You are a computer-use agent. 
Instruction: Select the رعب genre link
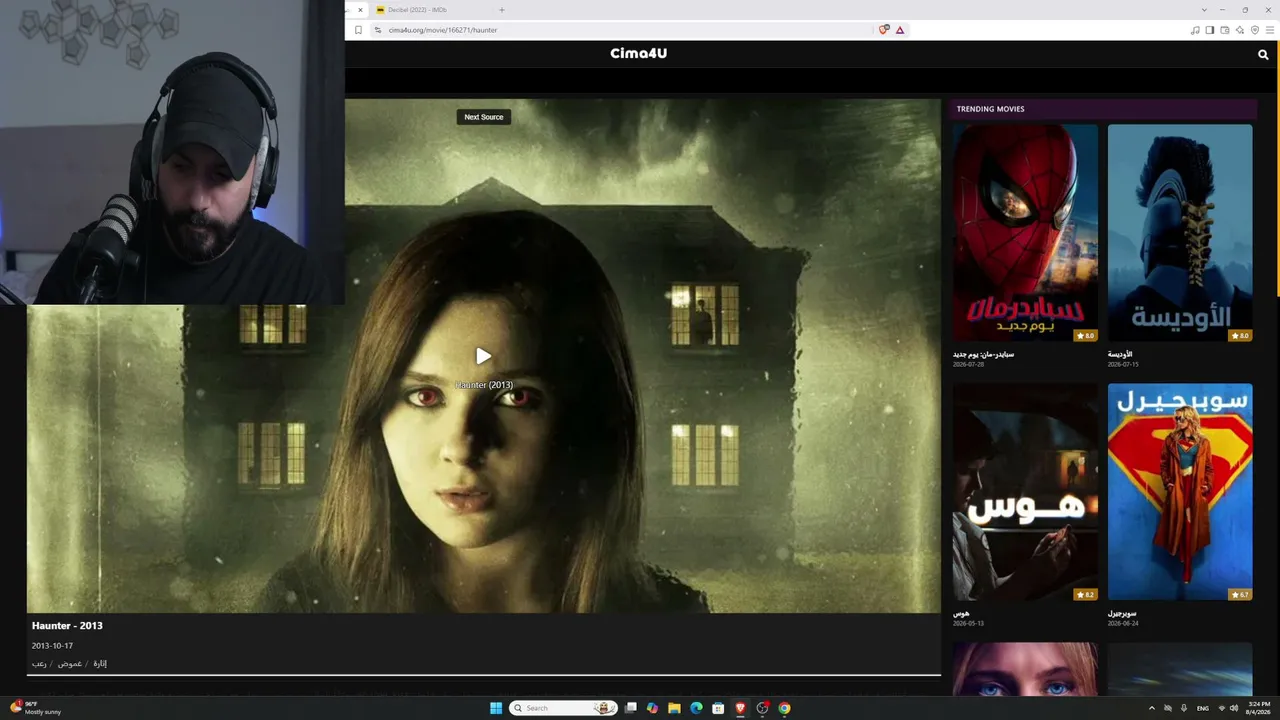(x=39, y=663)
